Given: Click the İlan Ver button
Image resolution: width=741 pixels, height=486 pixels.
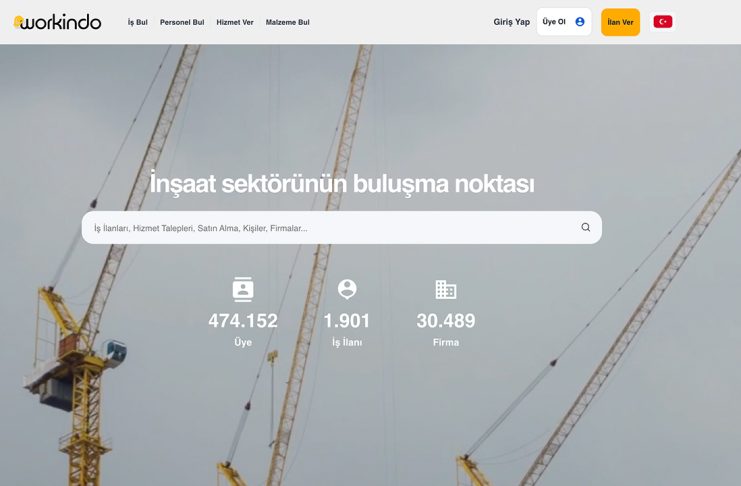Looking at the screenshot, I should 620,22.
